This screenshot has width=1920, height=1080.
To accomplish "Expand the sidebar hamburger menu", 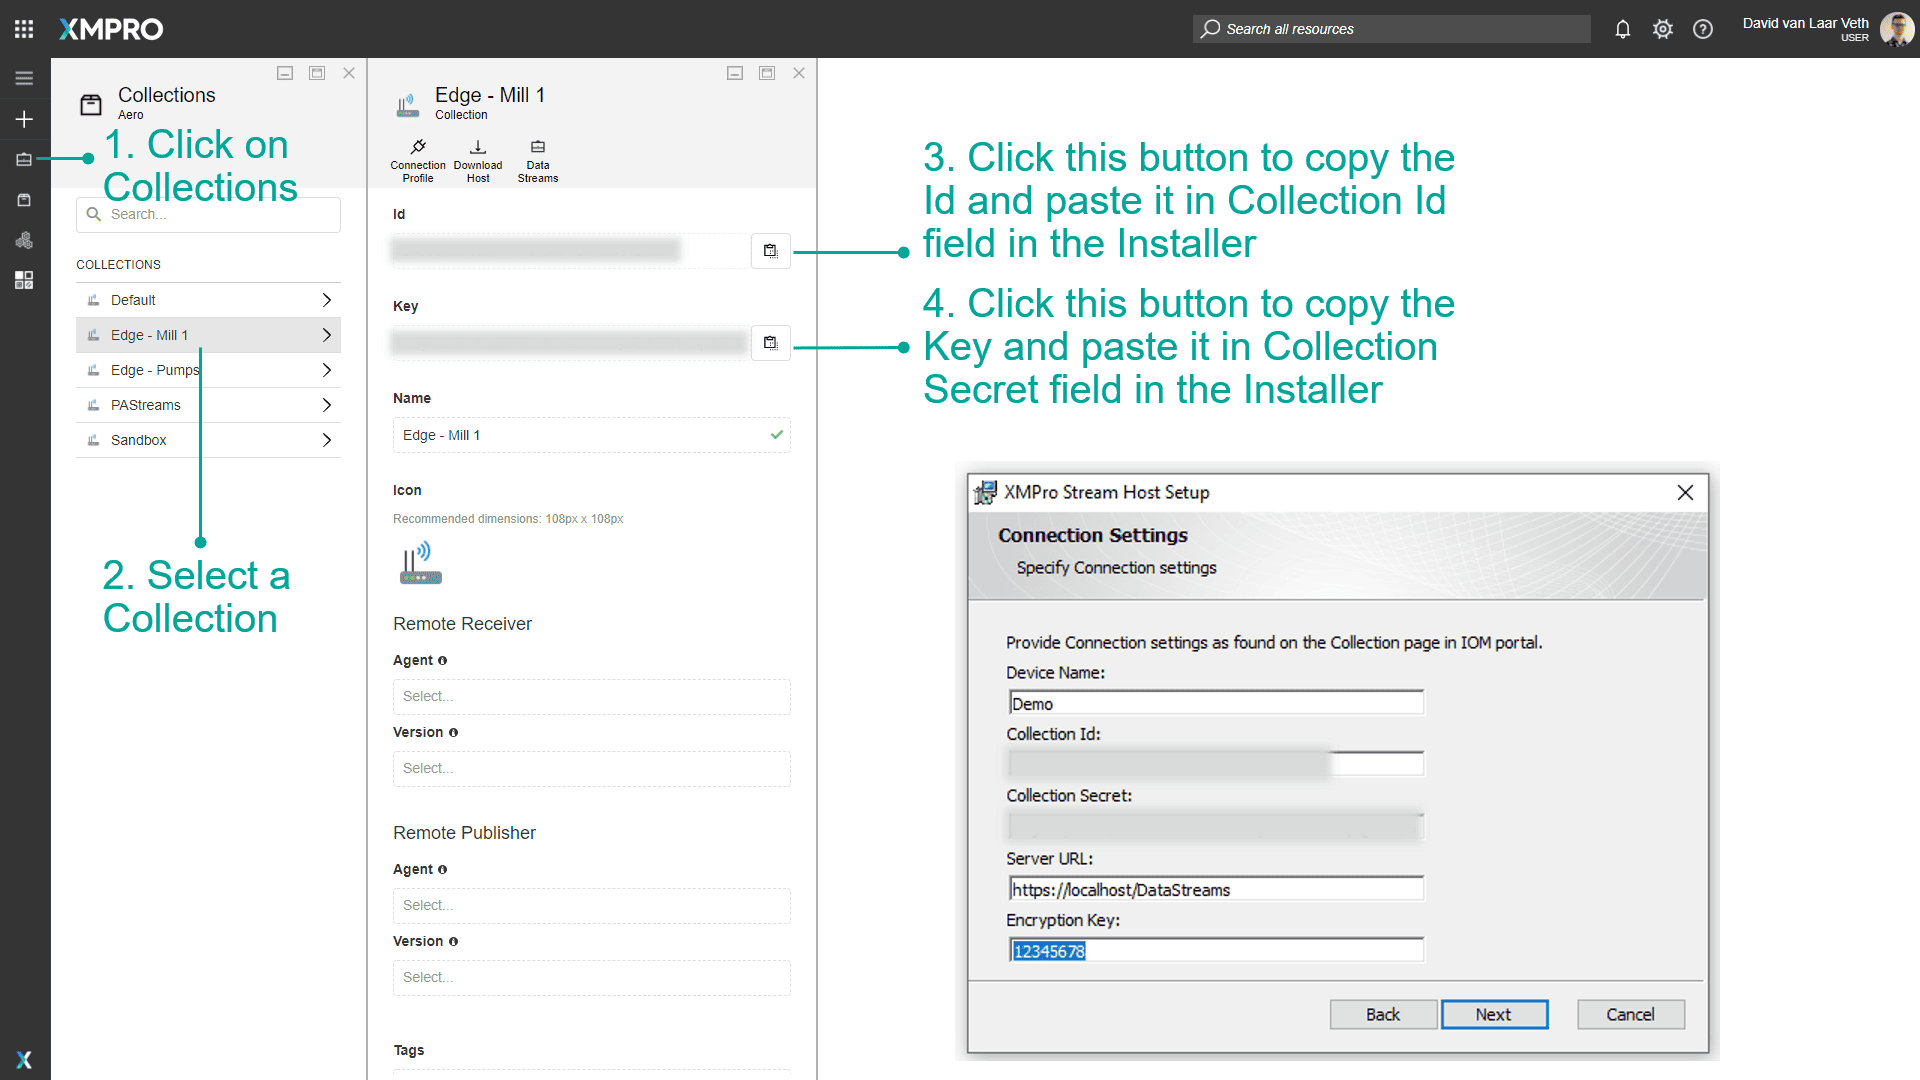I will click(x=24, y=78).
